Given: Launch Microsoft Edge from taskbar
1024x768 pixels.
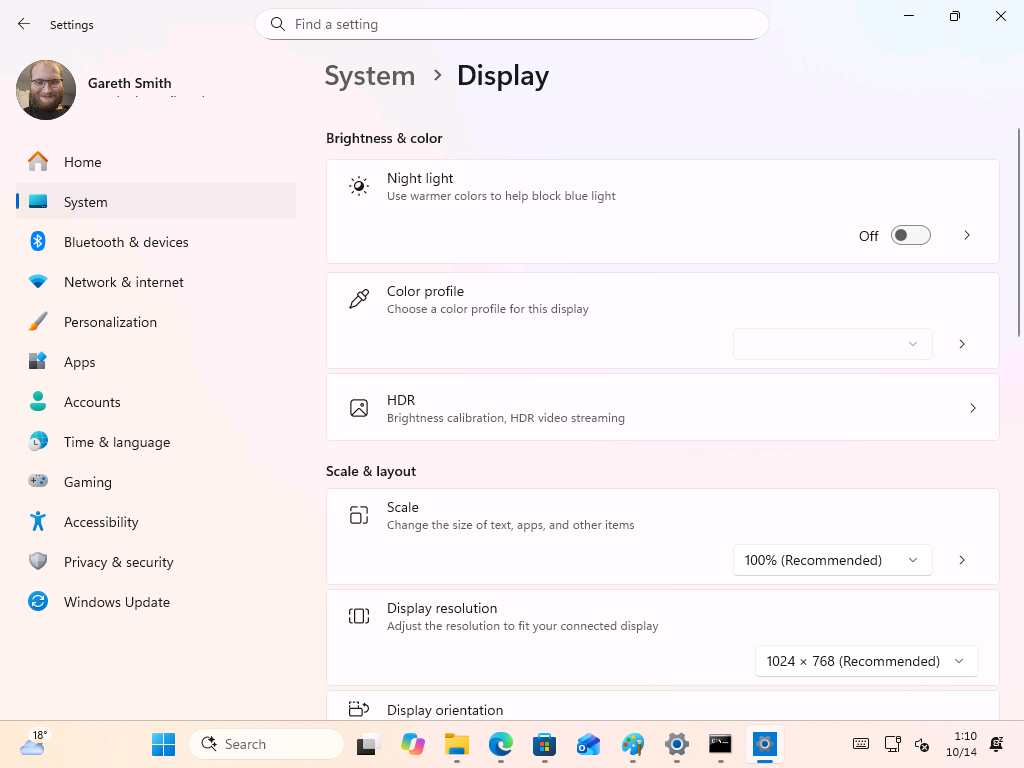Looking at the screenshot, I should click(x=501, y=744).
